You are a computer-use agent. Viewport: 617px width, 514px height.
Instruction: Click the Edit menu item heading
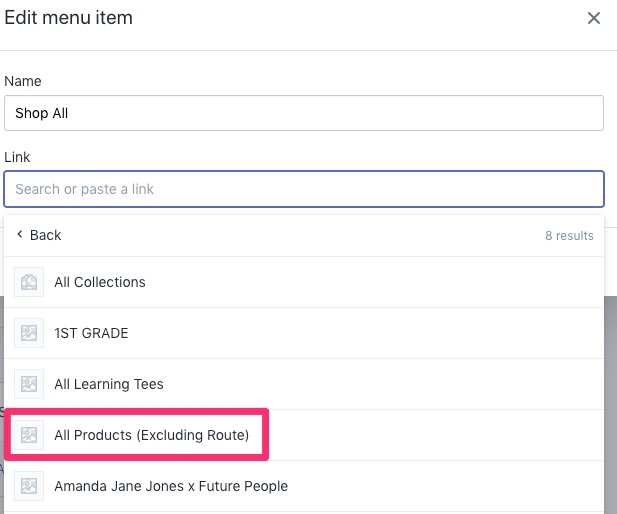click(x=68, y=18)
